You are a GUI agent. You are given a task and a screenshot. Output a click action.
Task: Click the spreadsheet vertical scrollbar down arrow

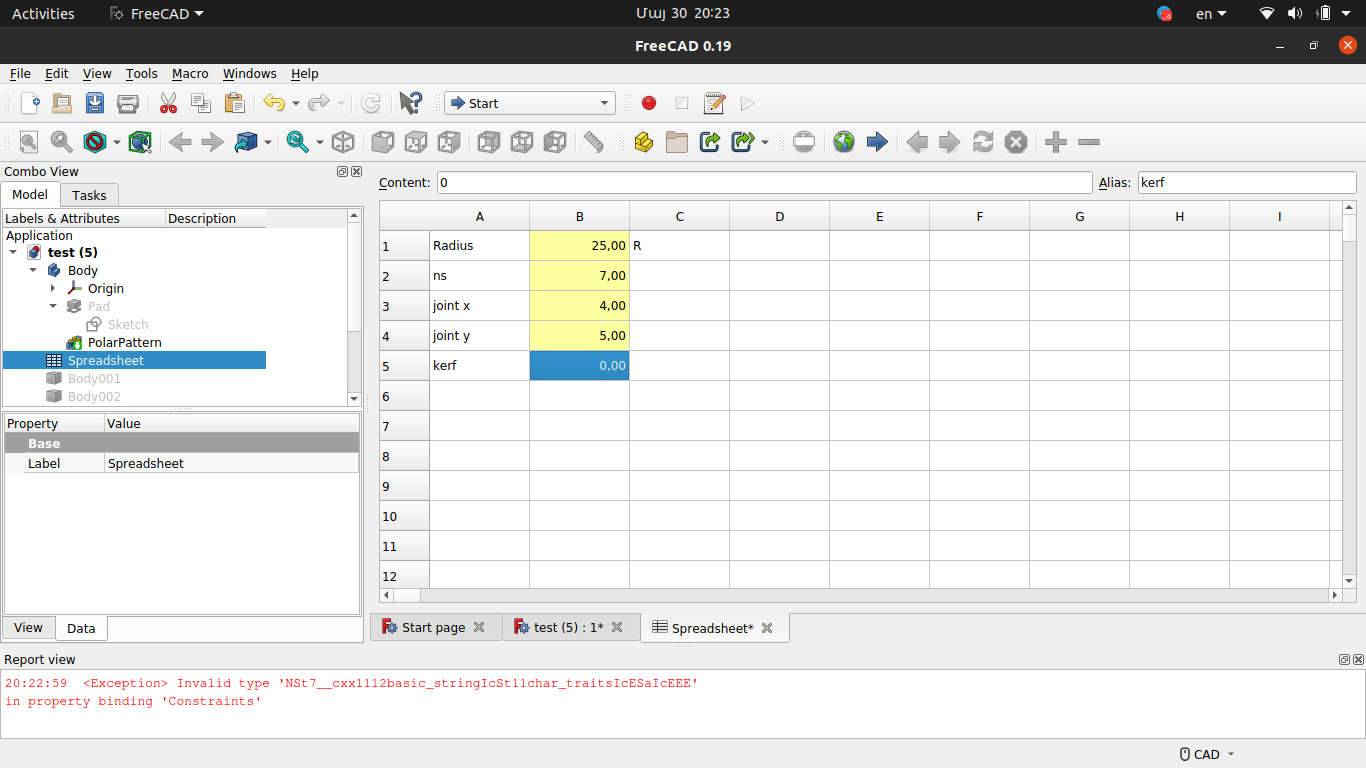1349,581
